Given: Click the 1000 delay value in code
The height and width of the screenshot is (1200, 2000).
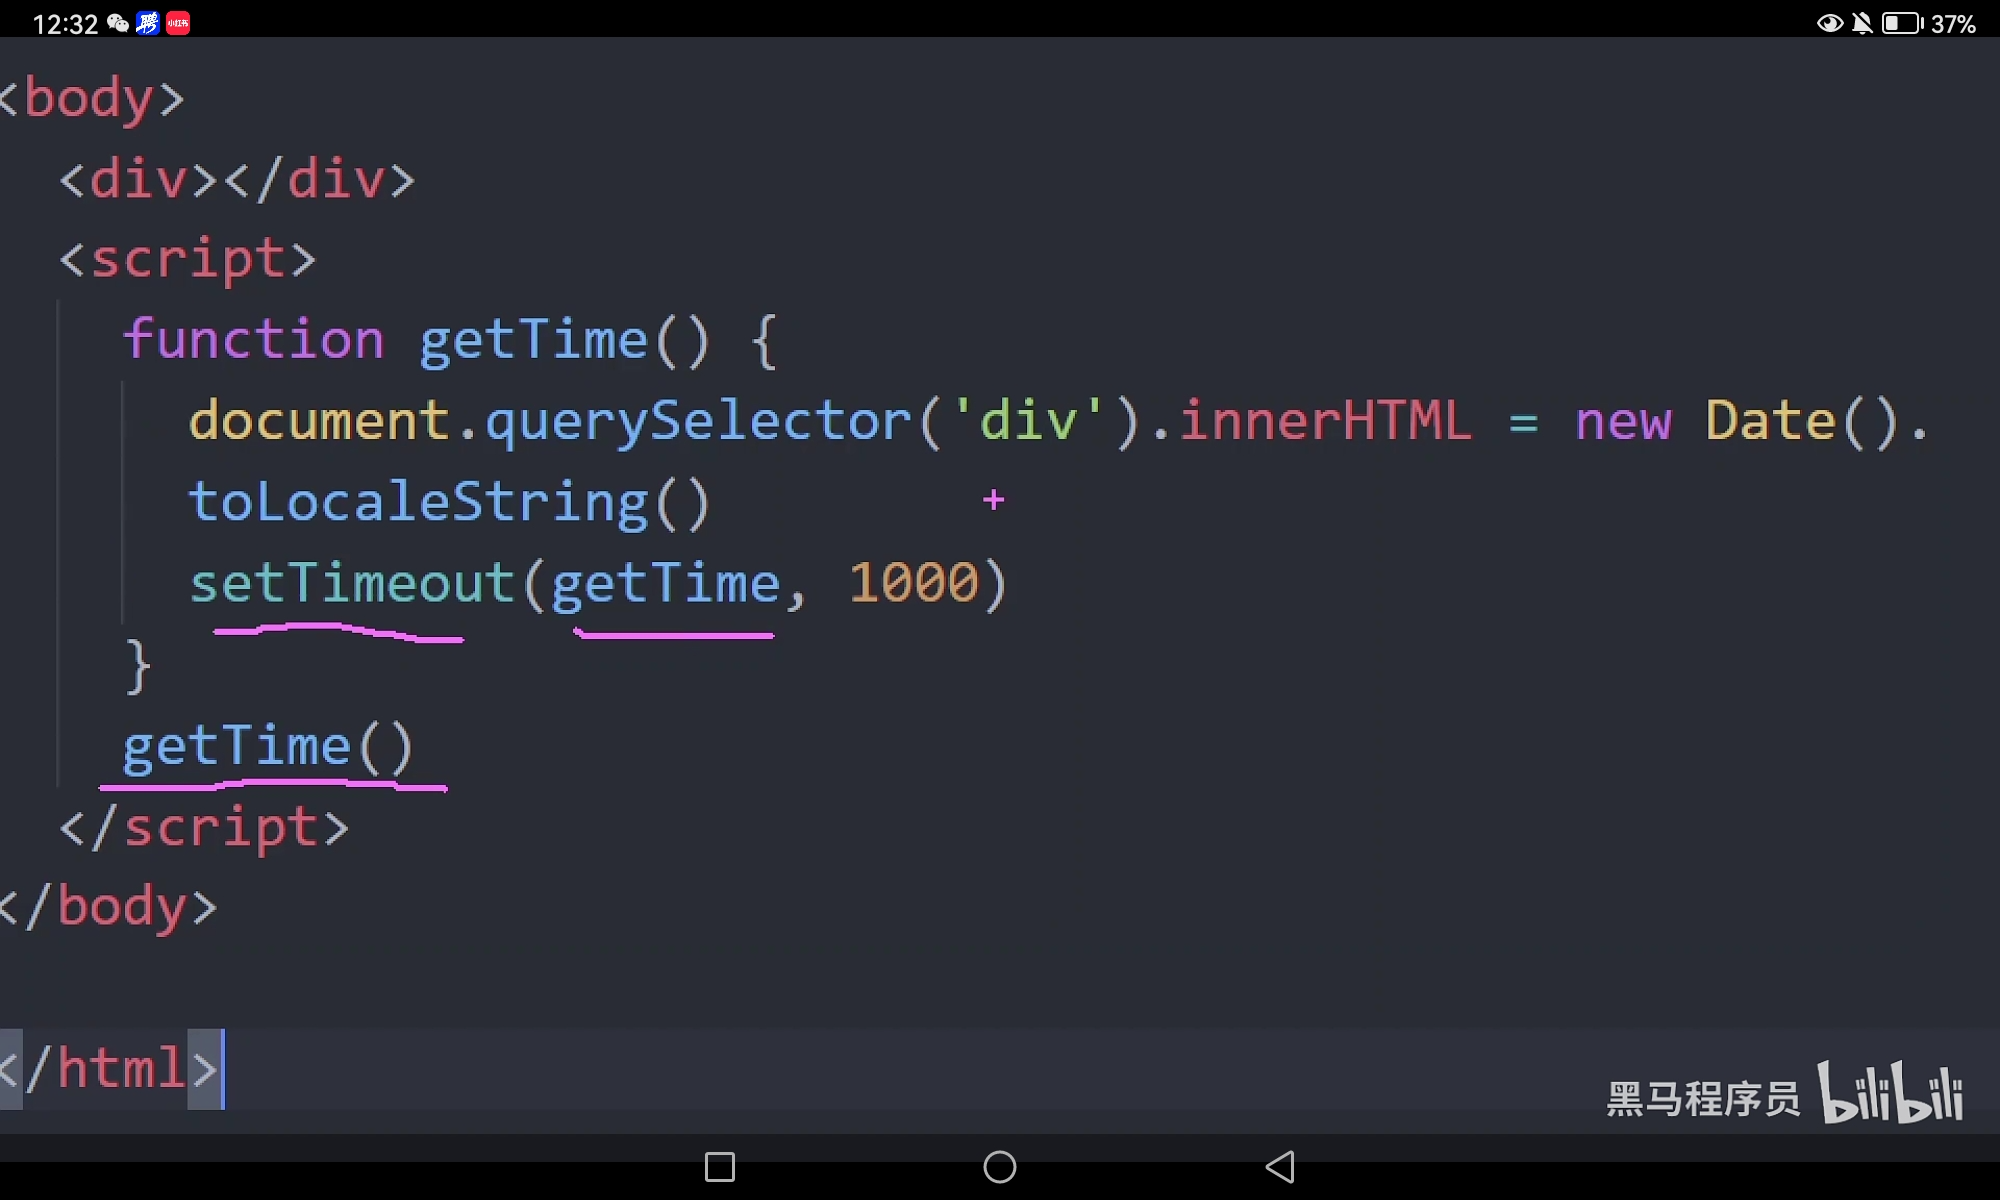Looking at the screenshot, I should (x=913, y=583).
